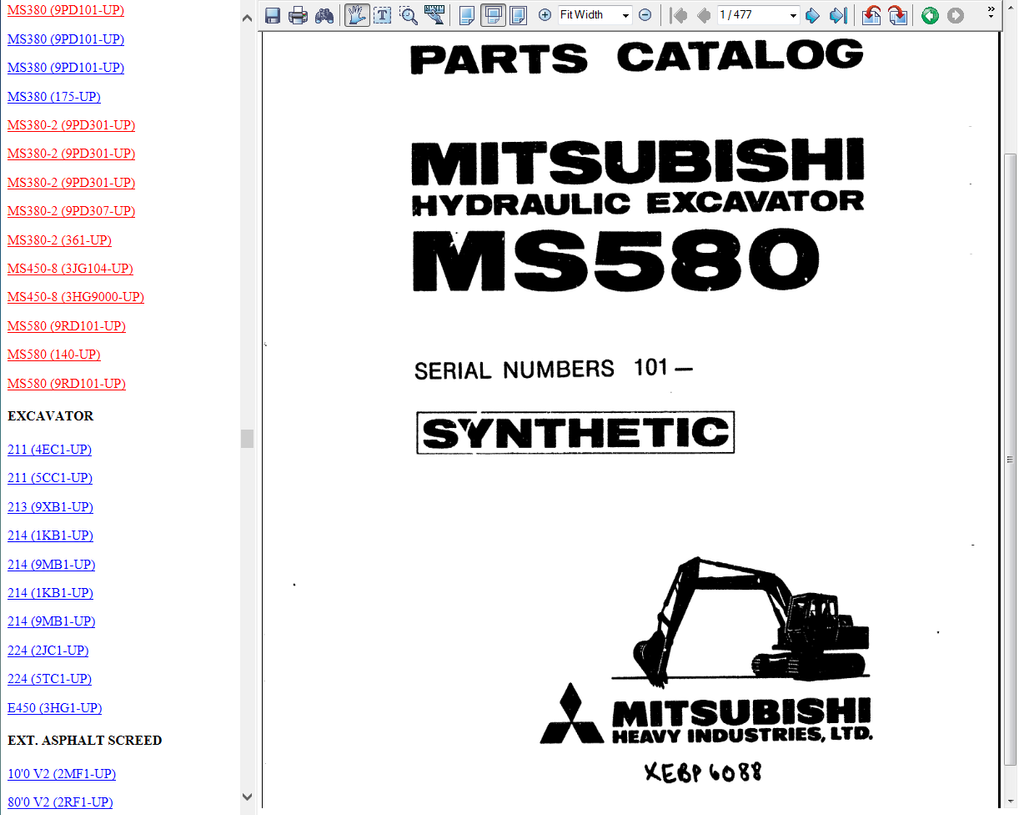The width and height of the screenshot is (1024, 815).
Task: Click the EXCAVATOR section heading
Action: click(50, 416)
